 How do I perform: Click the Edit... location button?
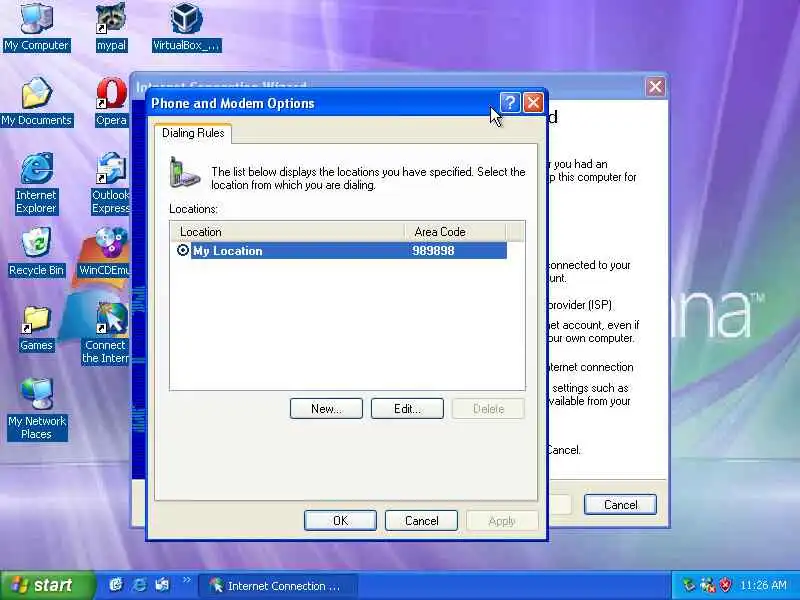(x=407, y=409)
